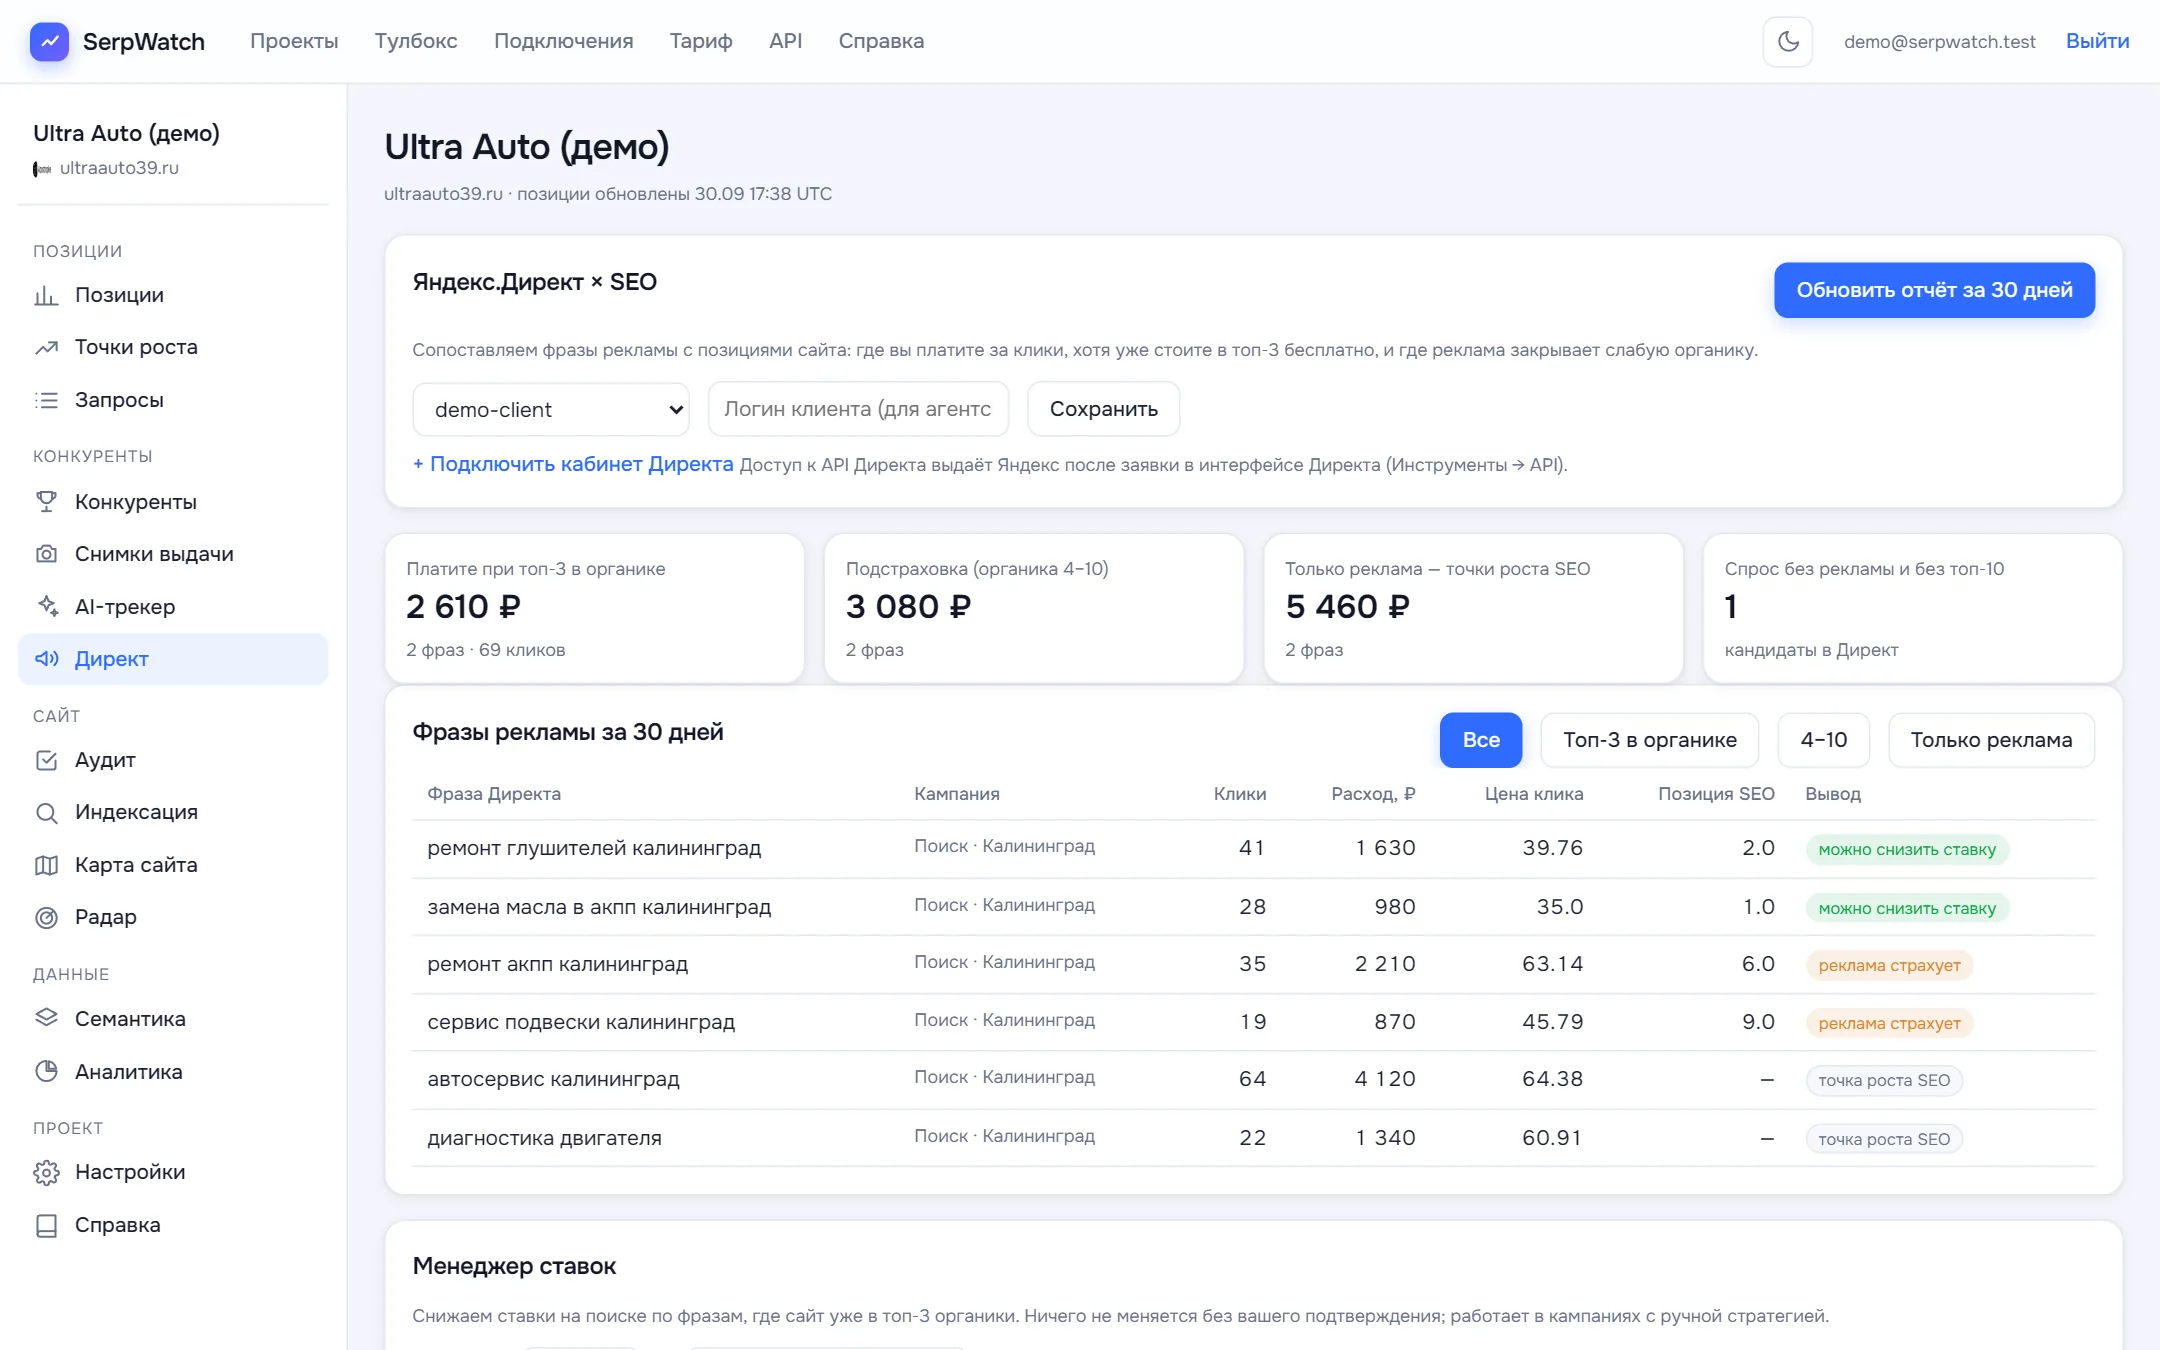Image resolution: width=2160 pixels, height=1350 pixels.
Task: Open Точки роста sidebar item
Action: pyautogui.click(x=173, y=347)
